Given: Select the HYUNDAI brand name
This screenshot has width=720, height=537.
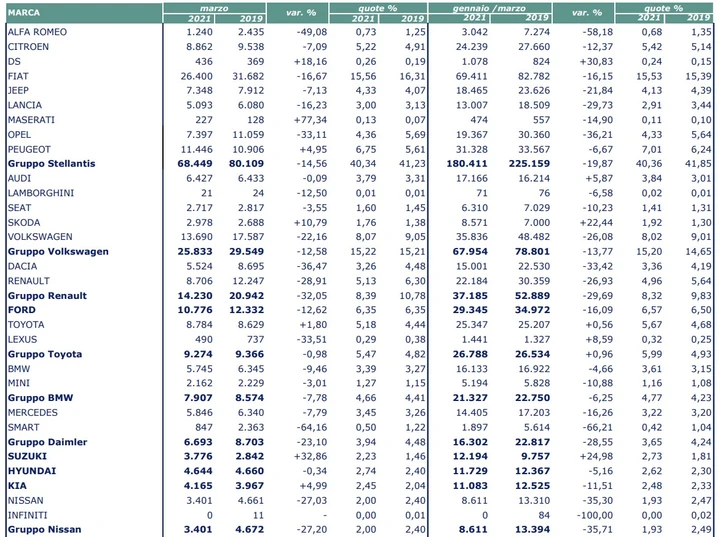Looking at the screenshot, I should coord(32,471).
